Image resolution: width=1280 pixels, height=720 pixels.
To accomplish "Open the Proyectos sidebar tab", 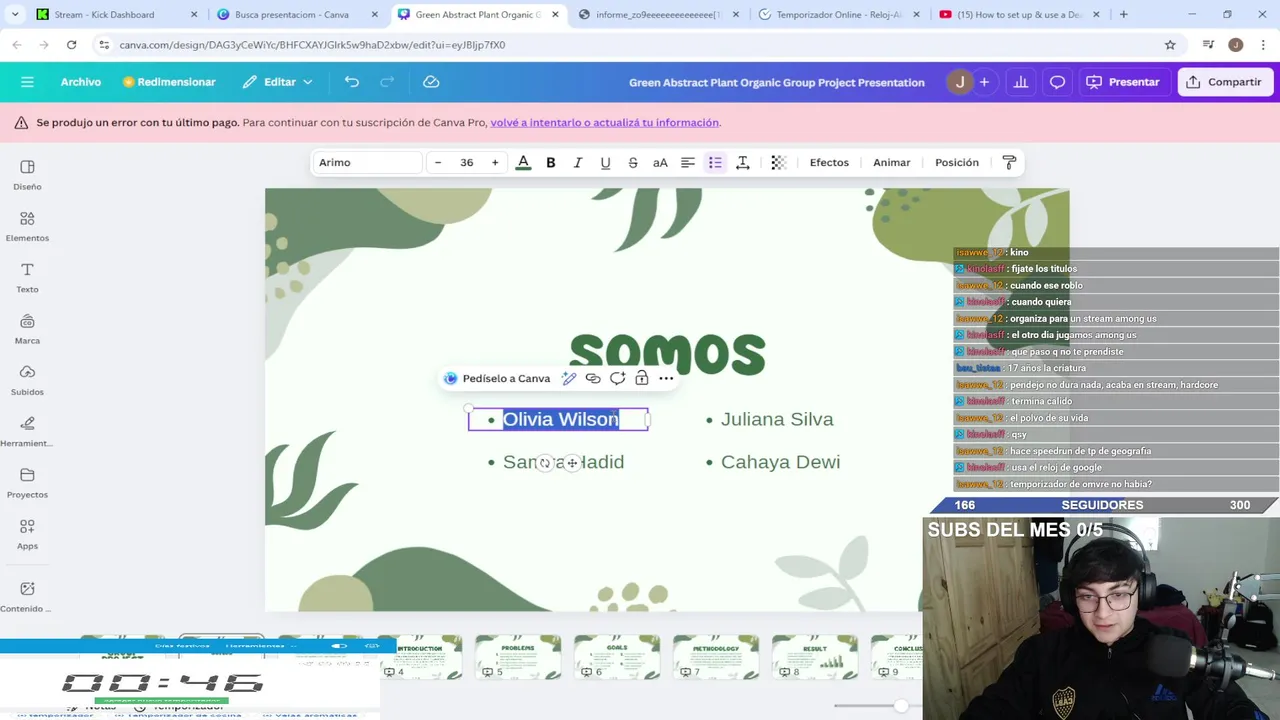I will click(27, 483).
